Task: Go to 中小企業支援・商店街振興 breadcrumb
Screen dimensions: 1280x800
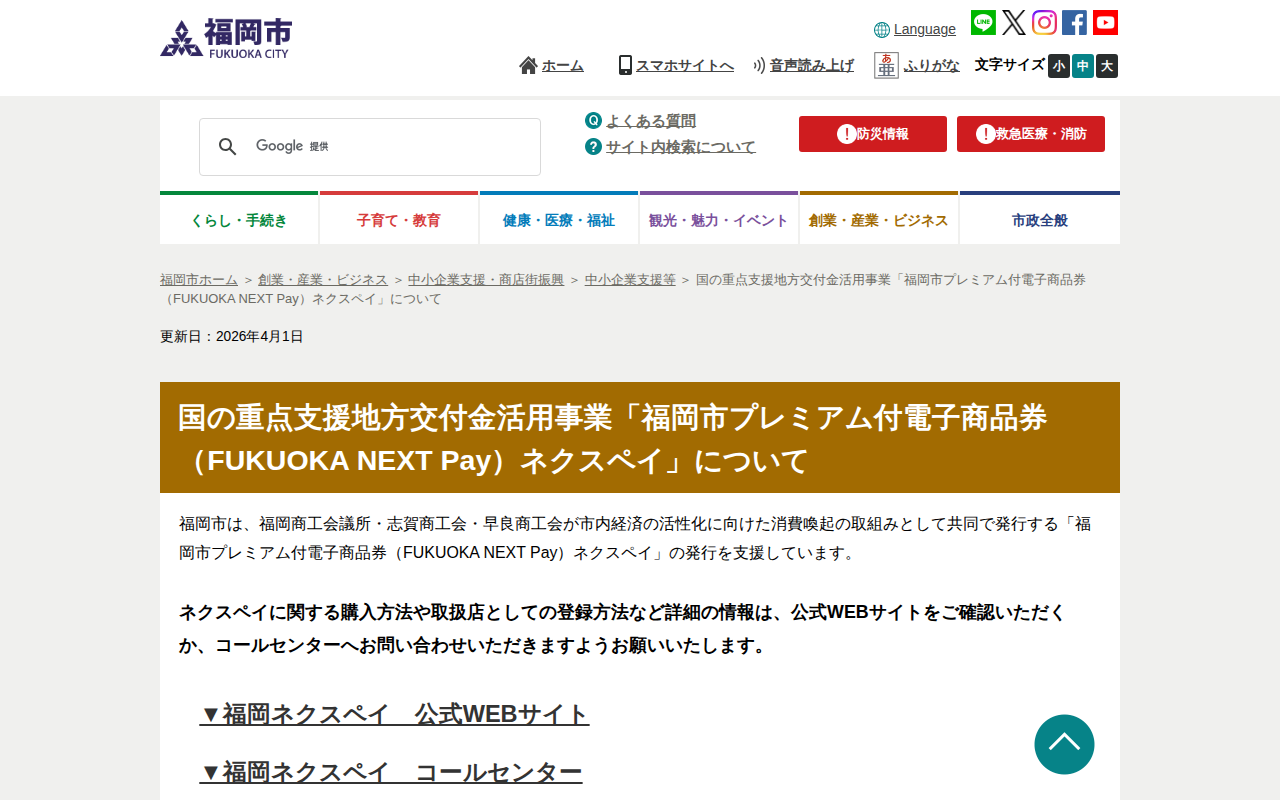Action: [486, 280]
